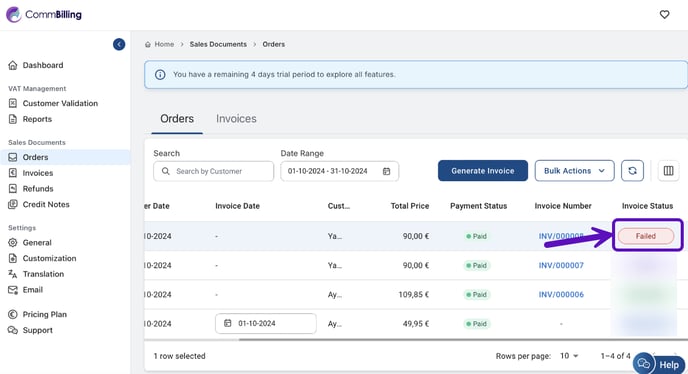Click the CommBilling logo

coord(44,14)
